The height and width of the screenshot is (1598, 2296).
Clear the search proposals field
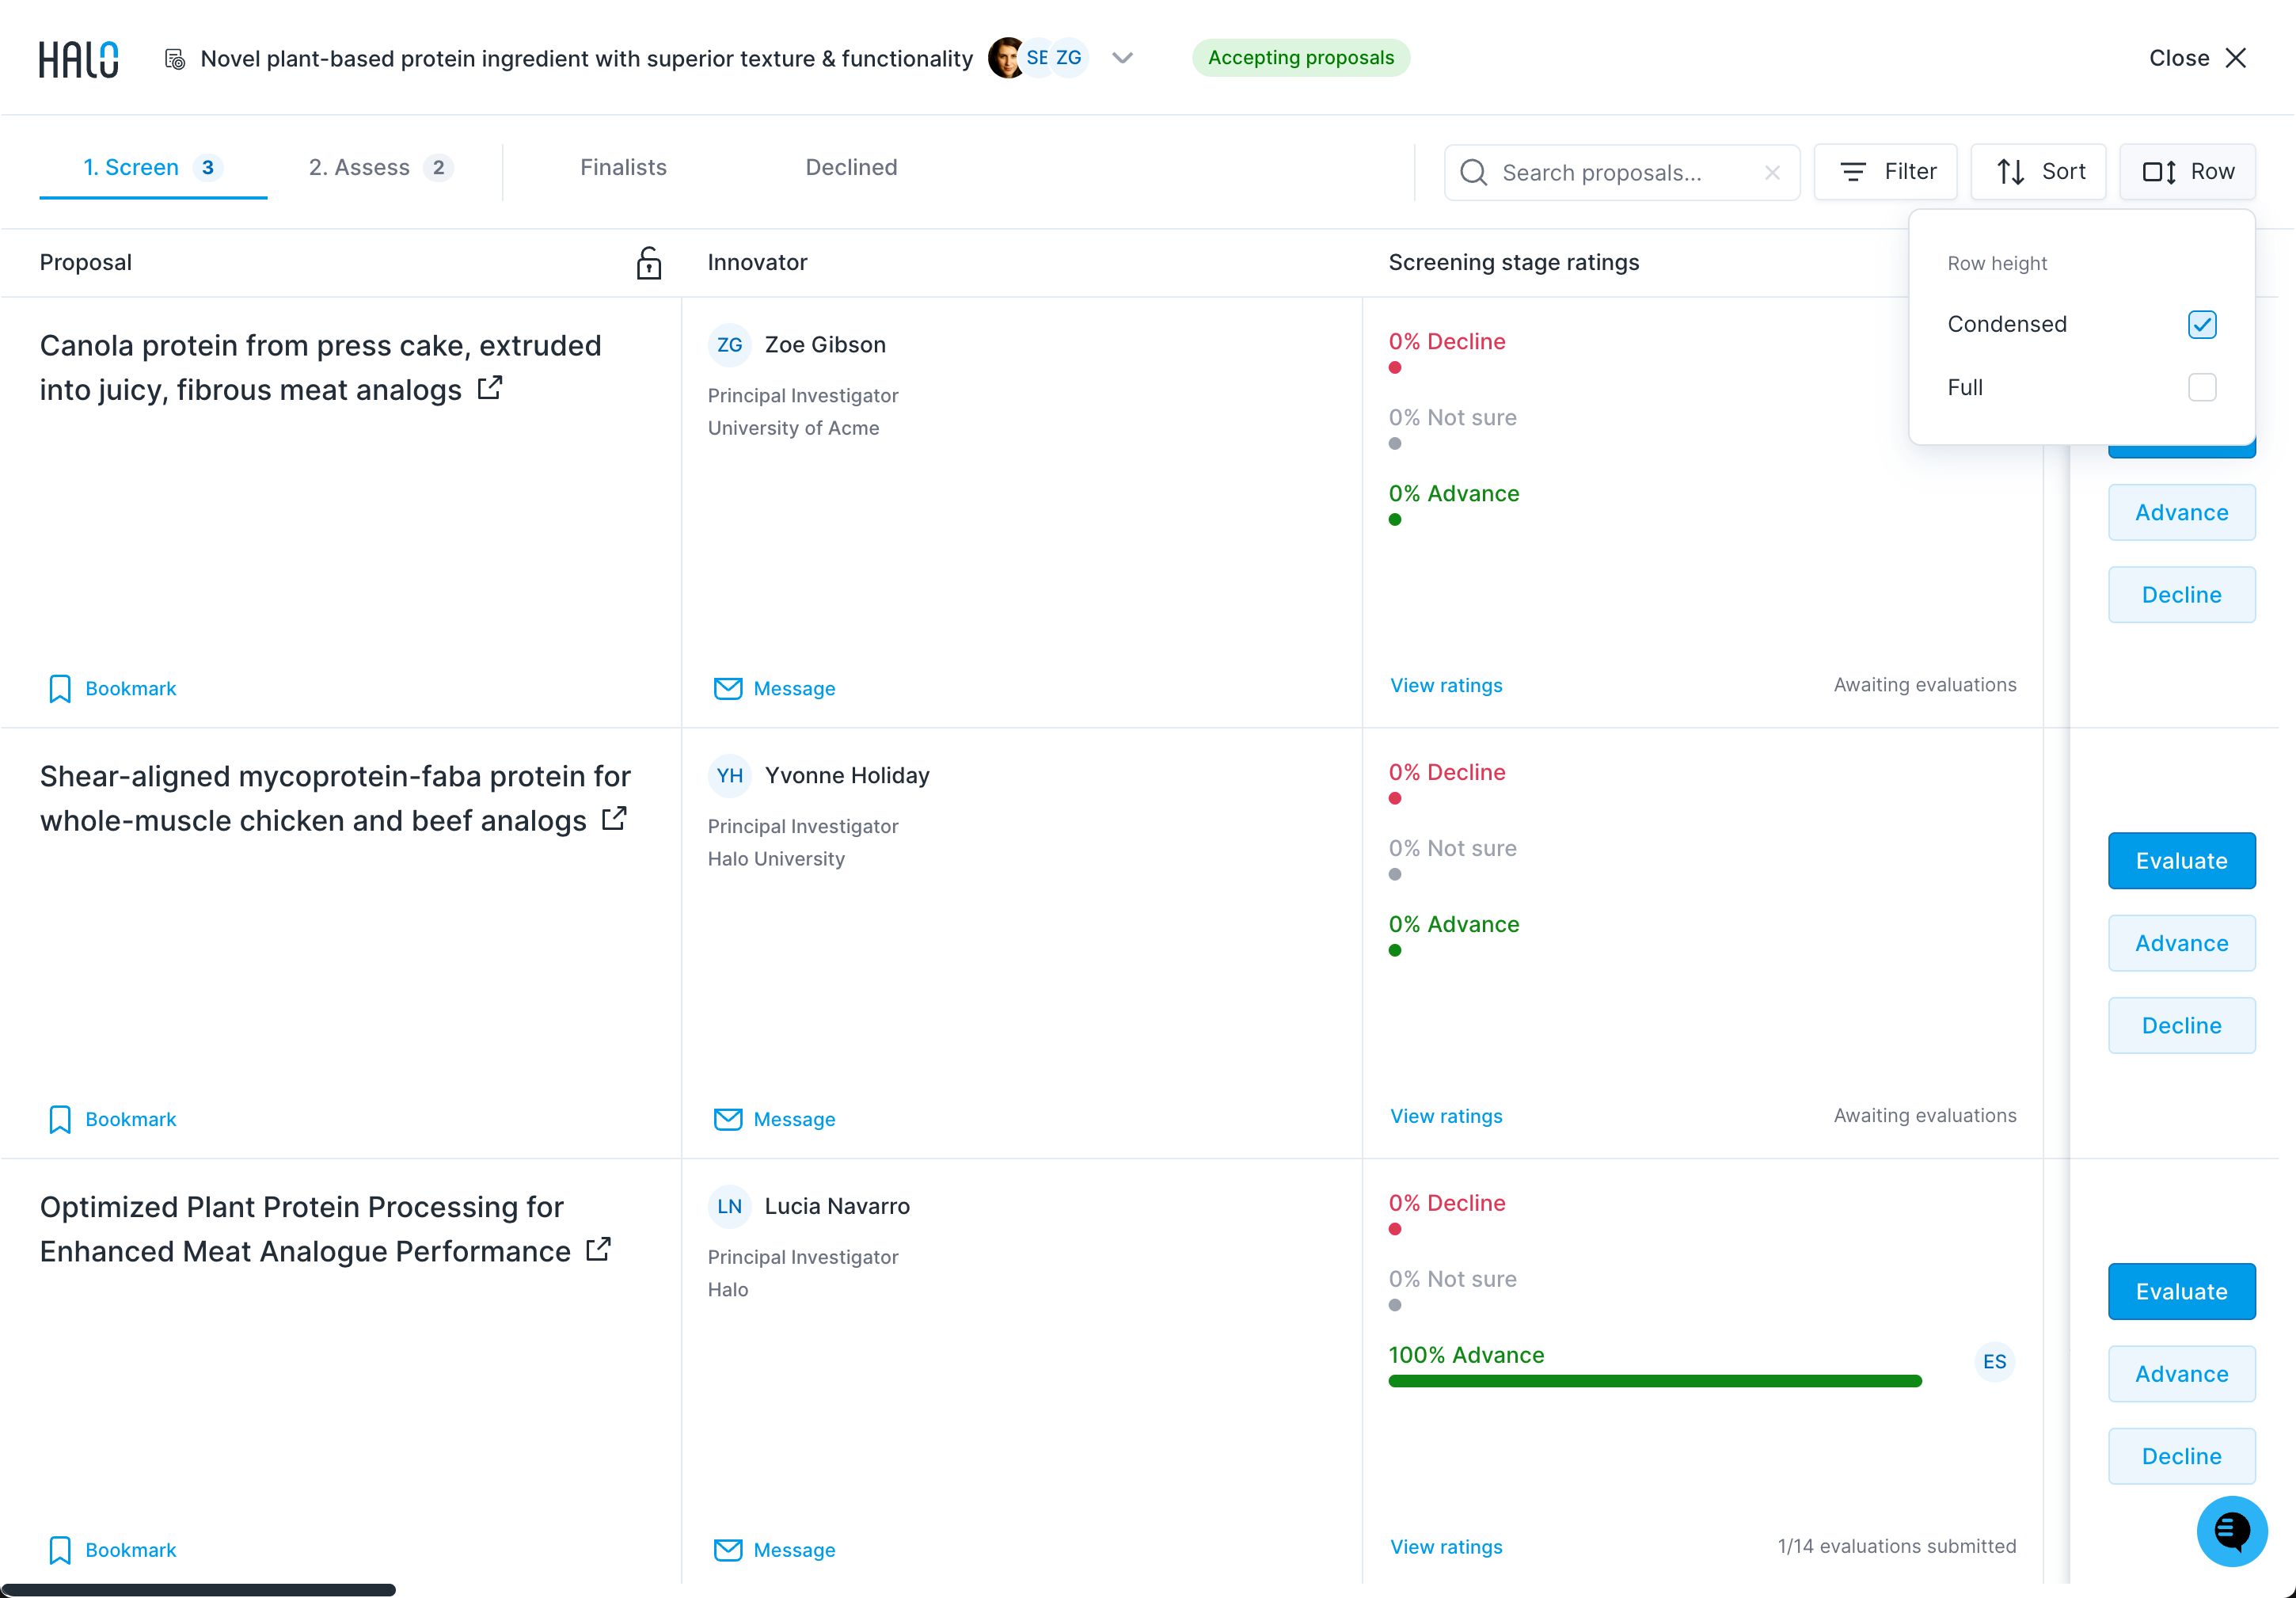(1772, 172)
